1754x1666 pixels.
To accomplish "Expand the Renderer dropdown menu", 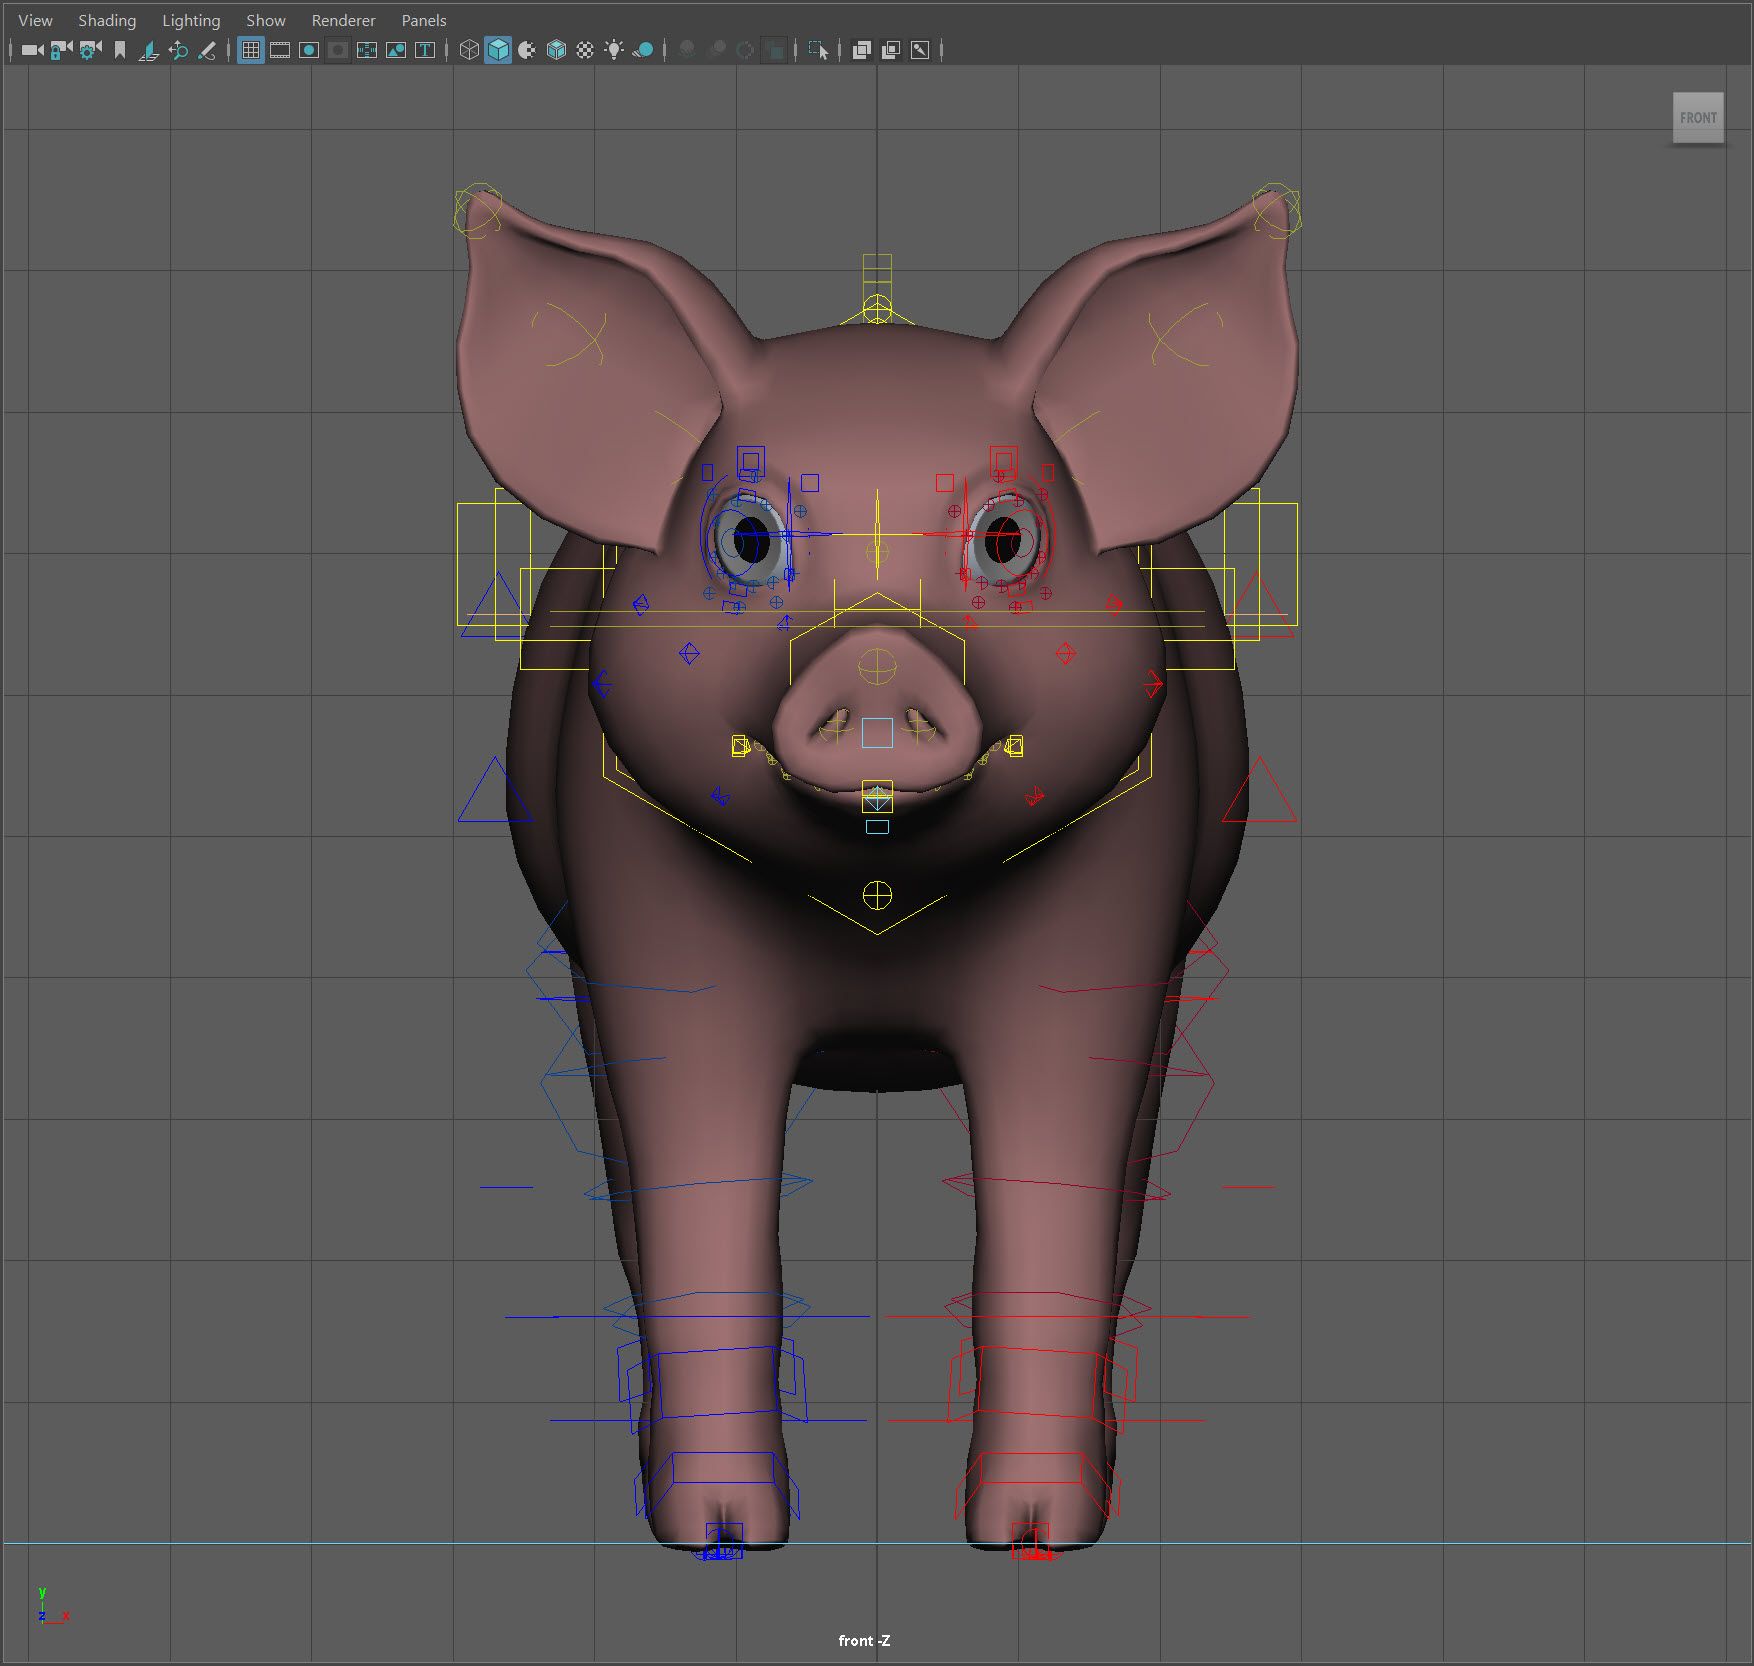I will [343, 20].
